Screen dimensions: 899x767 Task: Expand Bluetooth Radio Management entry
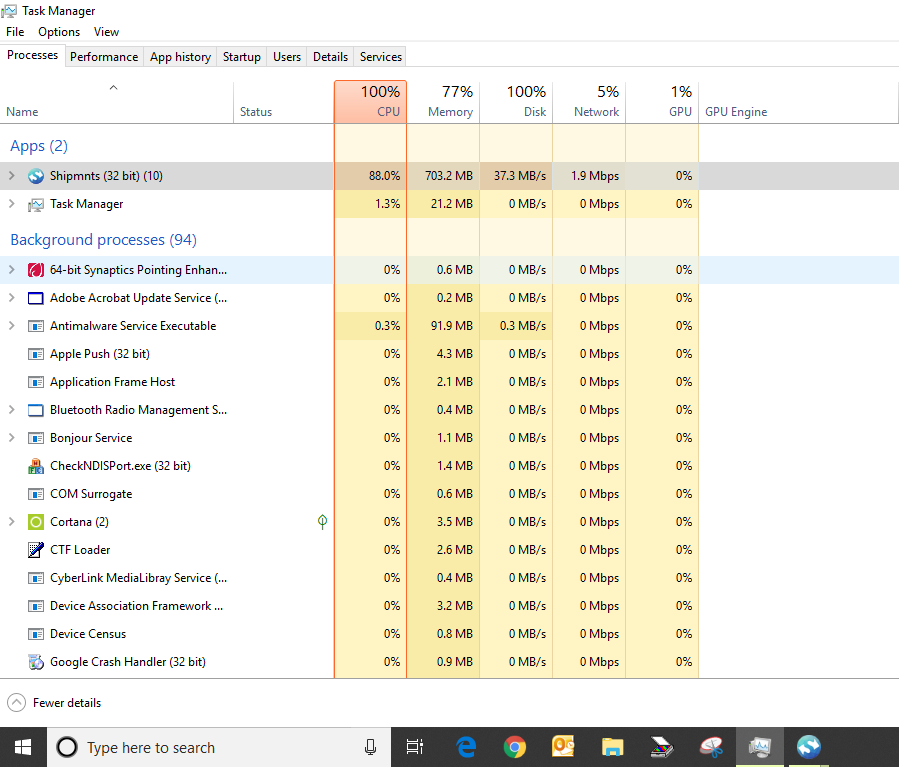(x=11, y=410)
